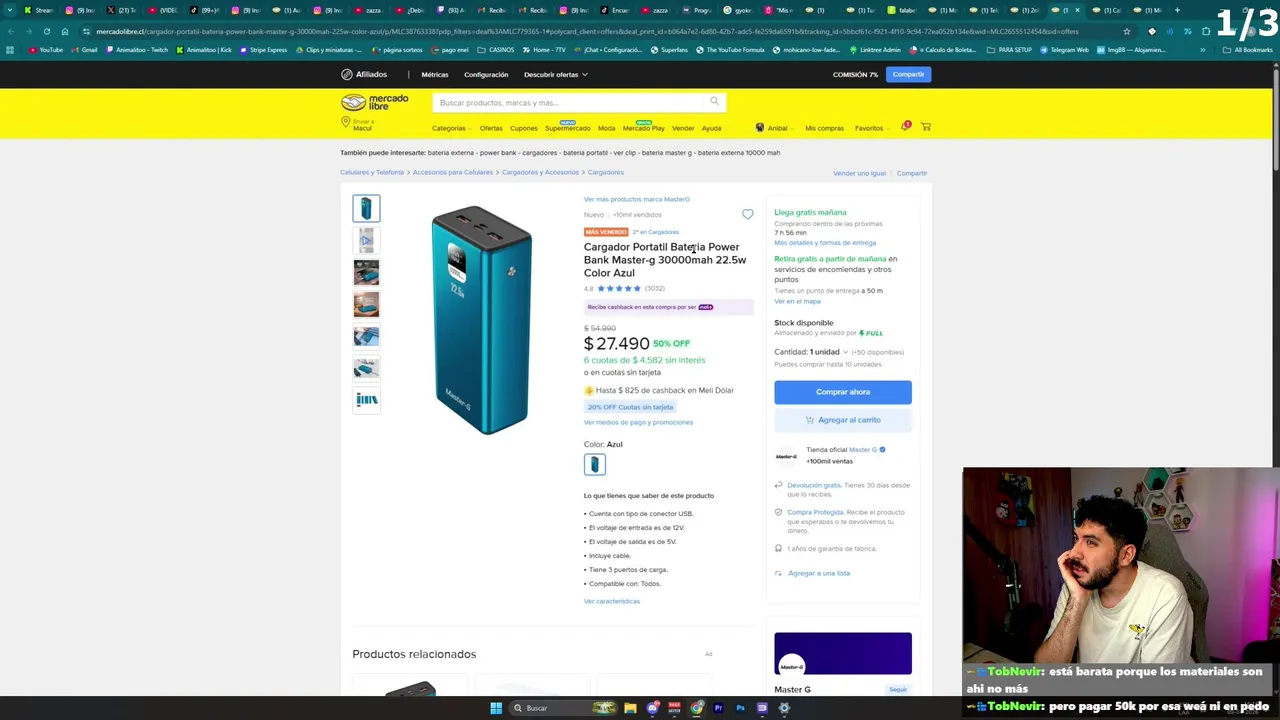Click Ver medios de pago y promociones
1280x720 pixels.
(x=638, y=422)
